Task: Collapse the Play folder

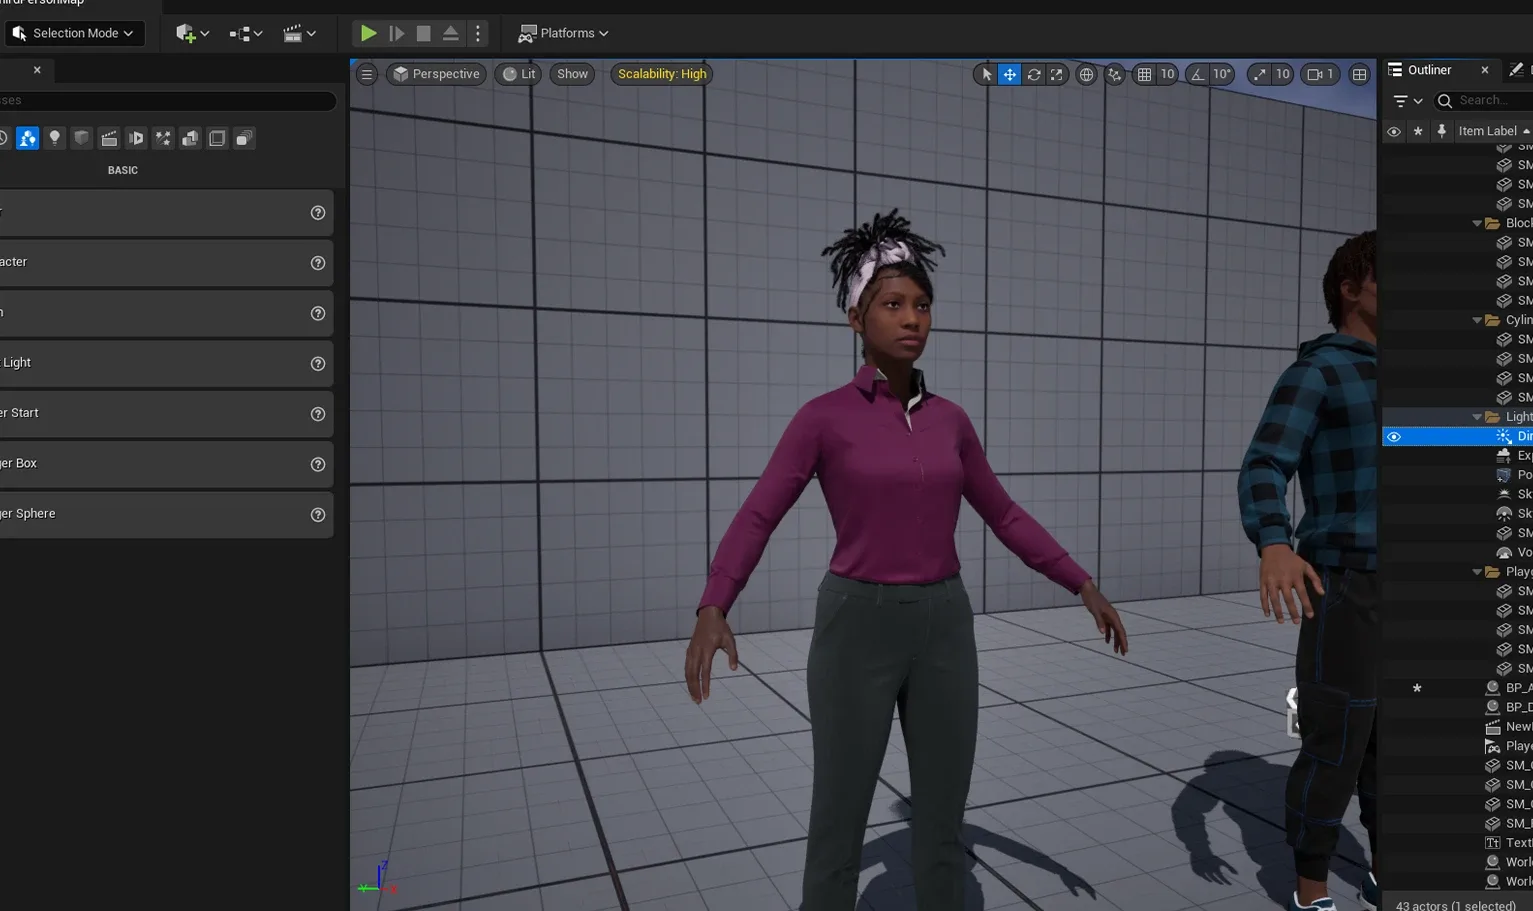Action: click(1477, 572)
